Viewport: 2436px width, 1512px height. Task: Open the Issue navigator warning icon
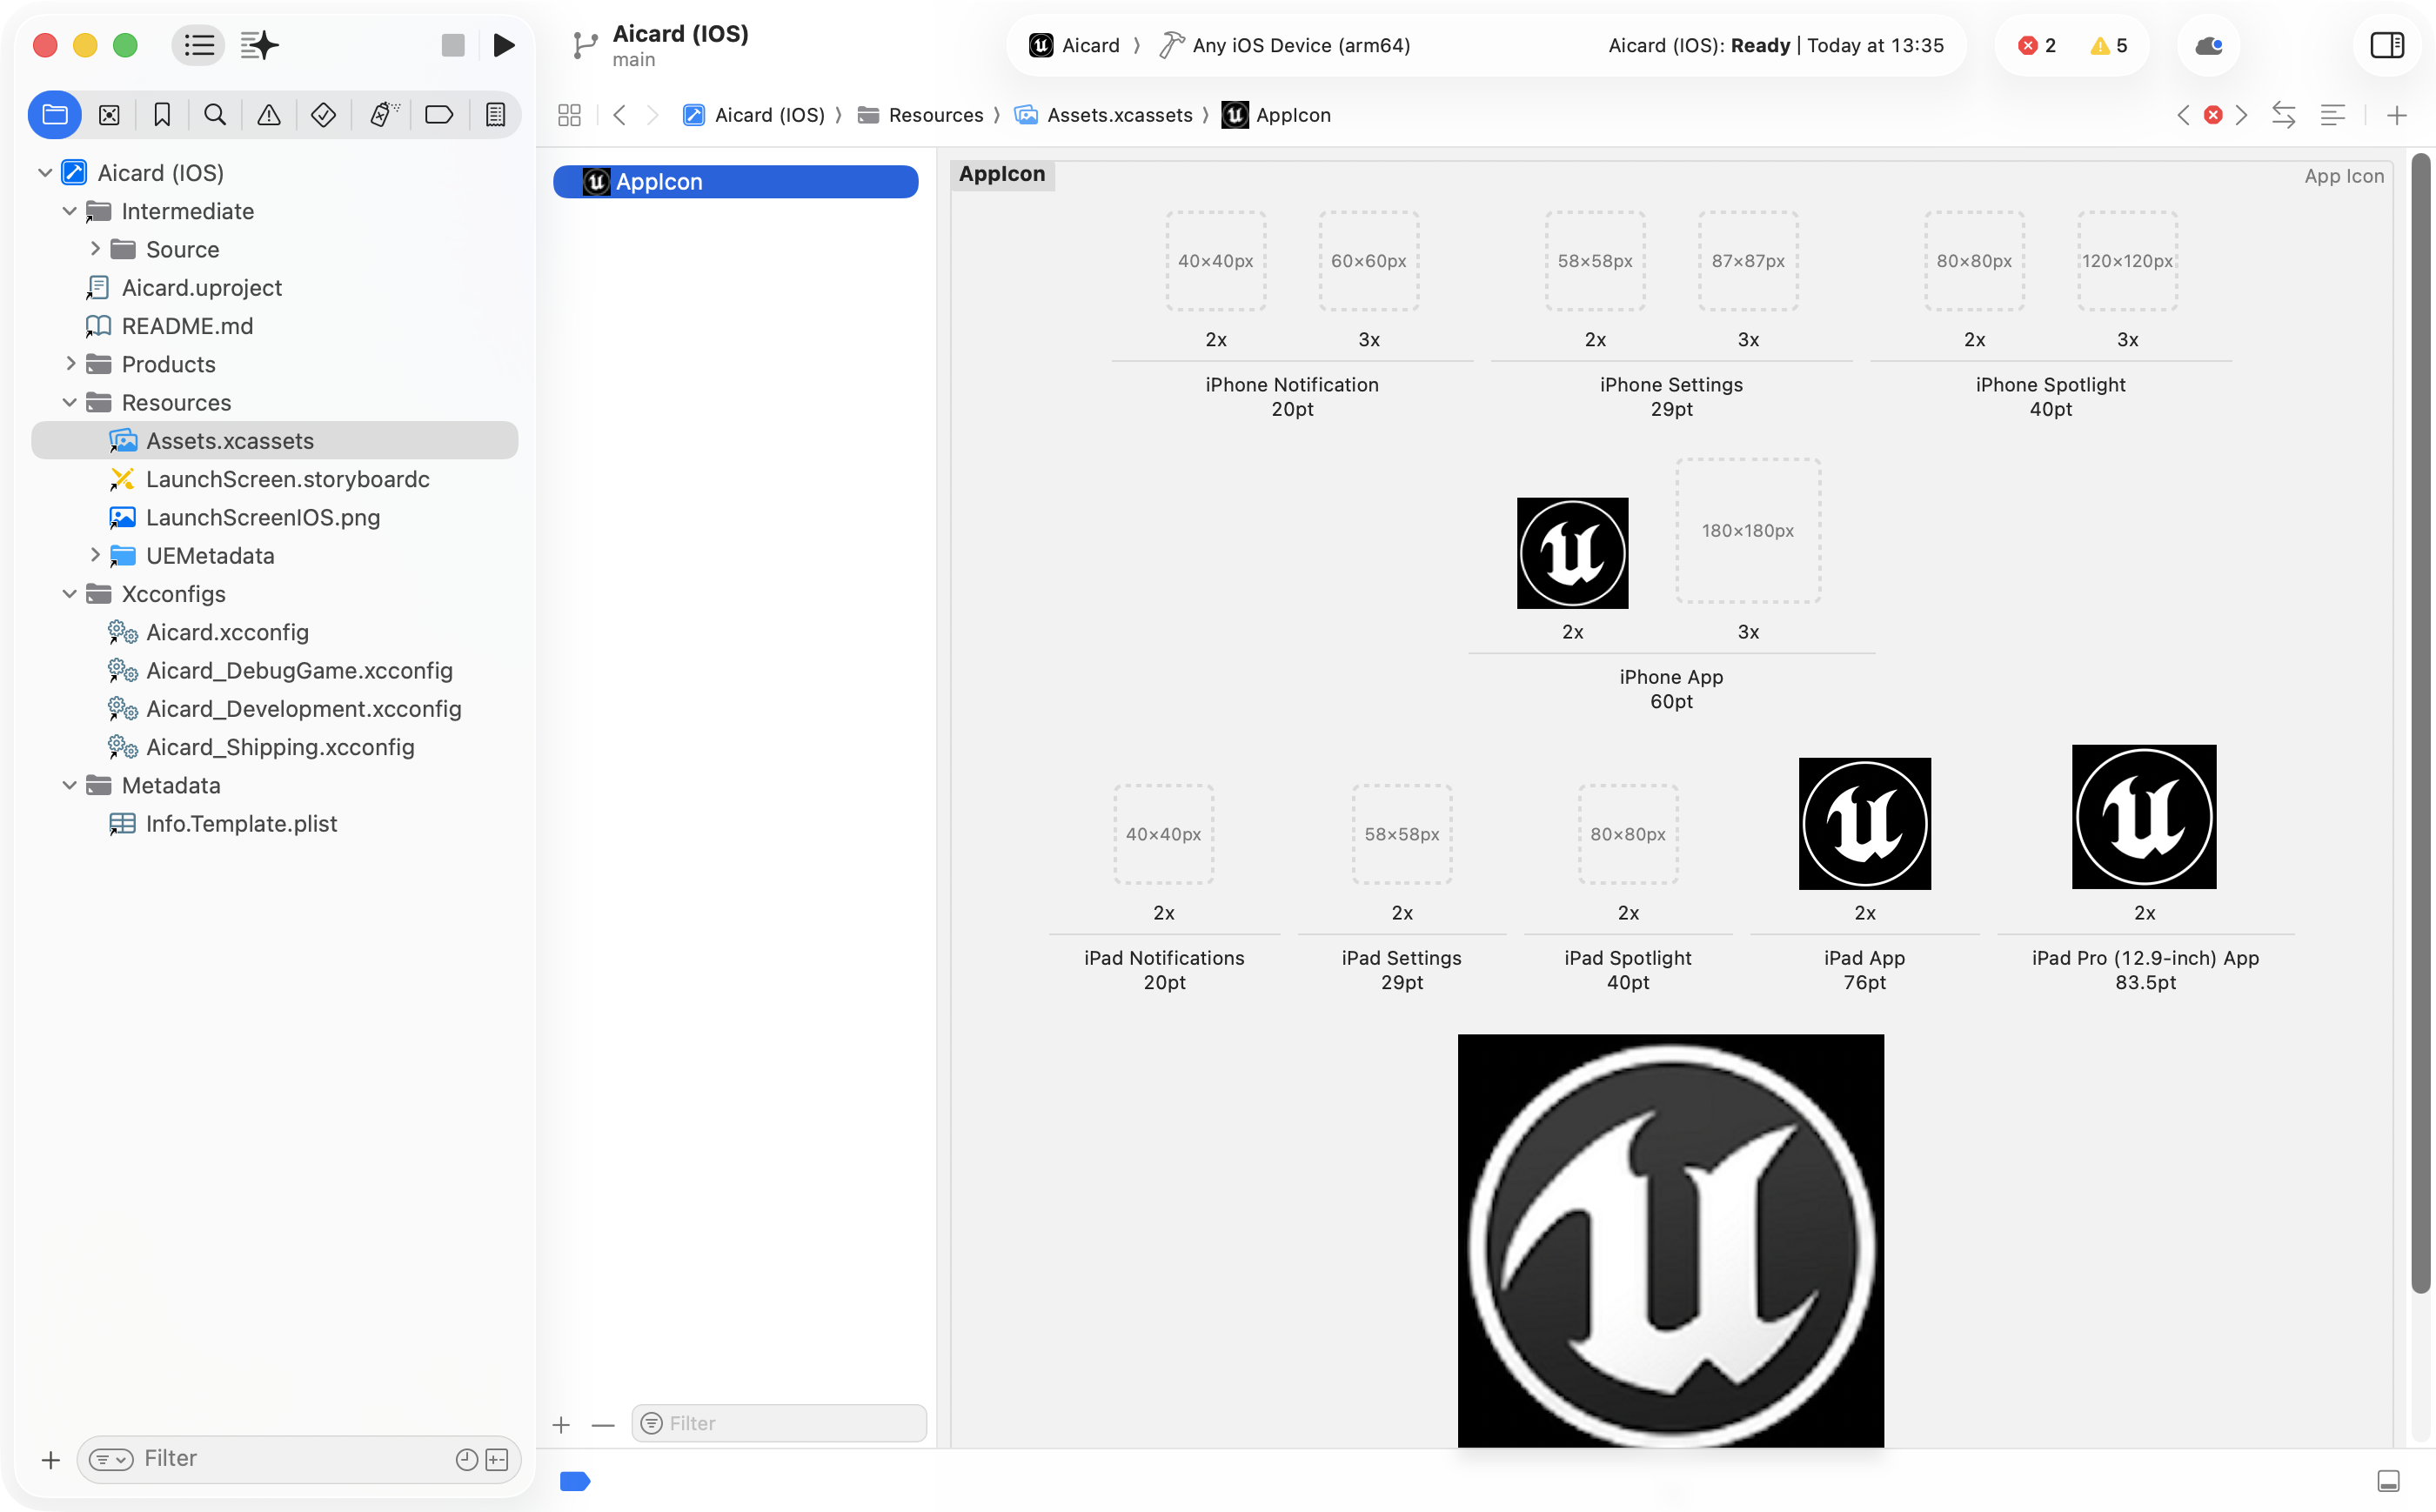click(269, 115)
